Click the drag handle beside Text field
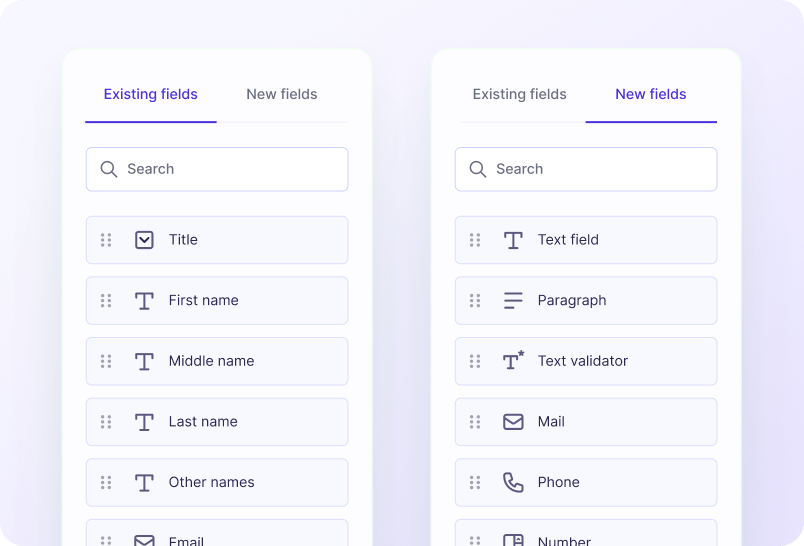 pos(475,240)
